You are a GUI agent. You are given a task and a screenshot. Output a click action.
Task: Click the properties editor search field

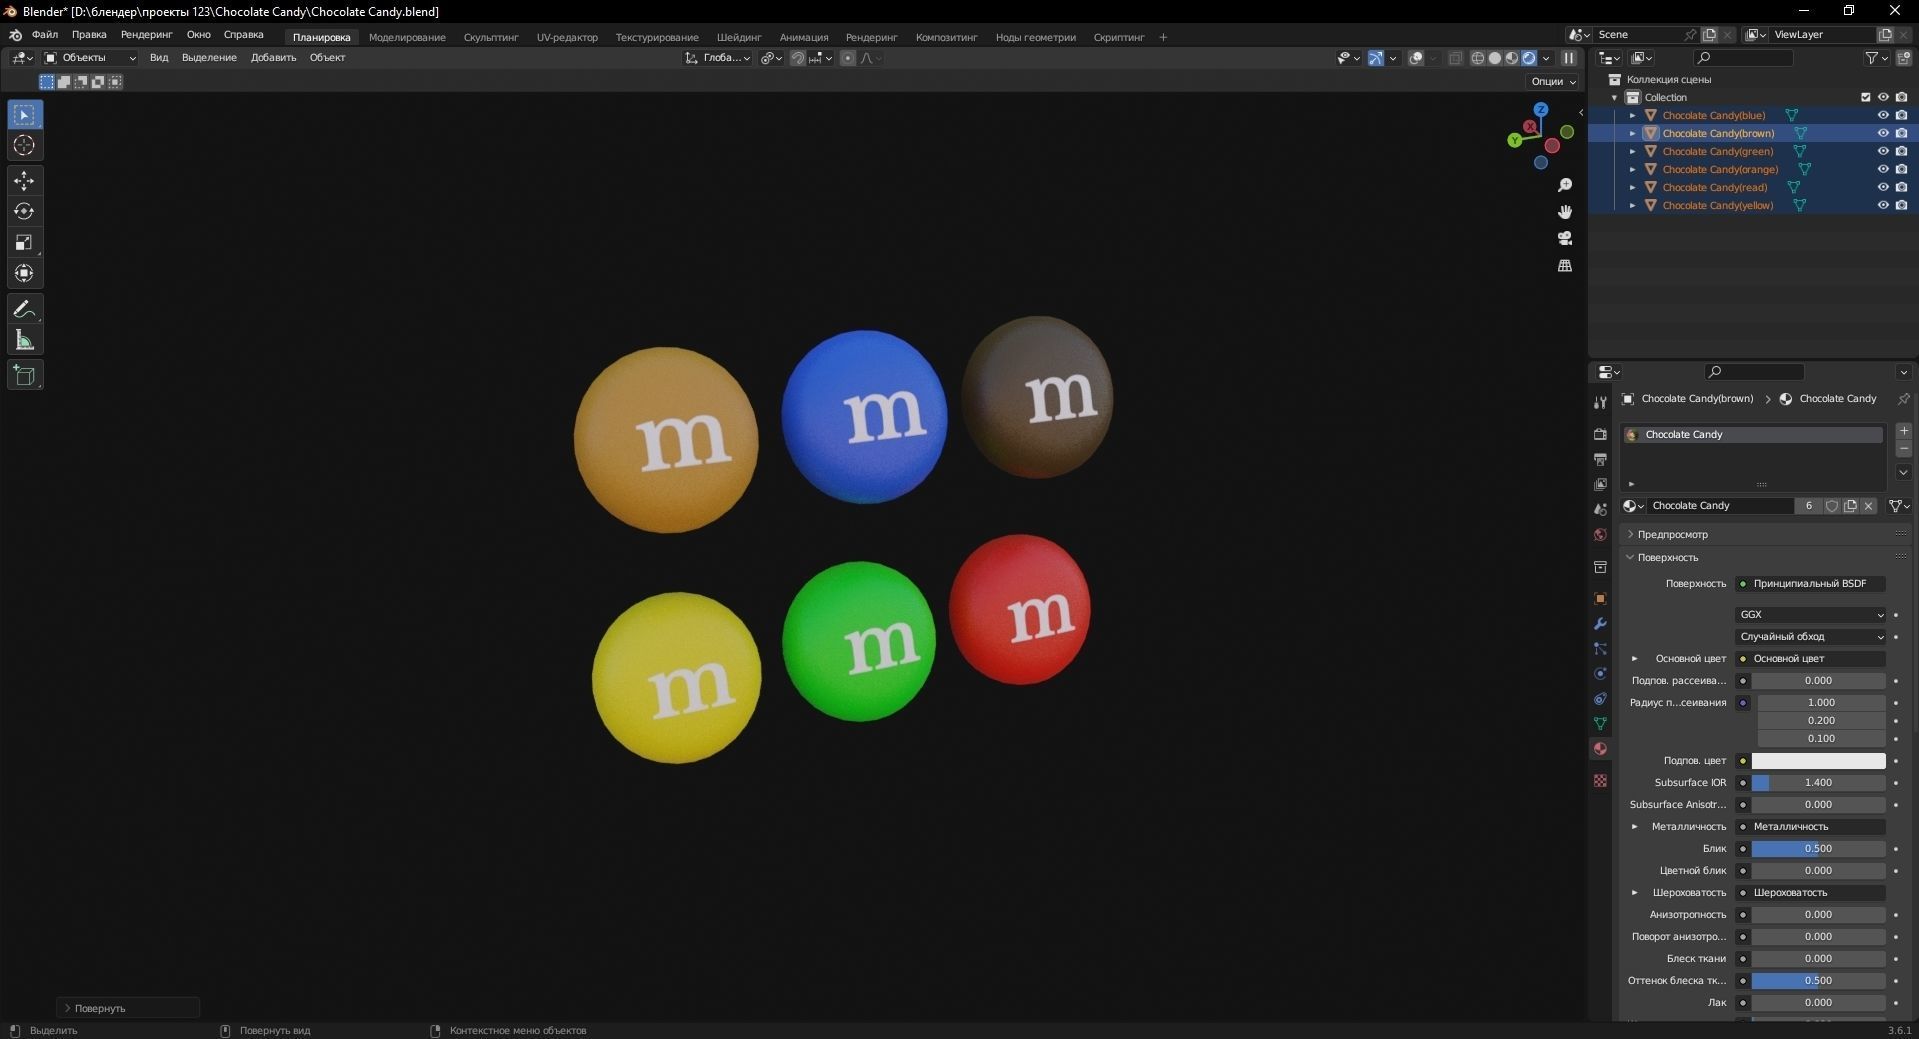click(x=1754, y=372)
